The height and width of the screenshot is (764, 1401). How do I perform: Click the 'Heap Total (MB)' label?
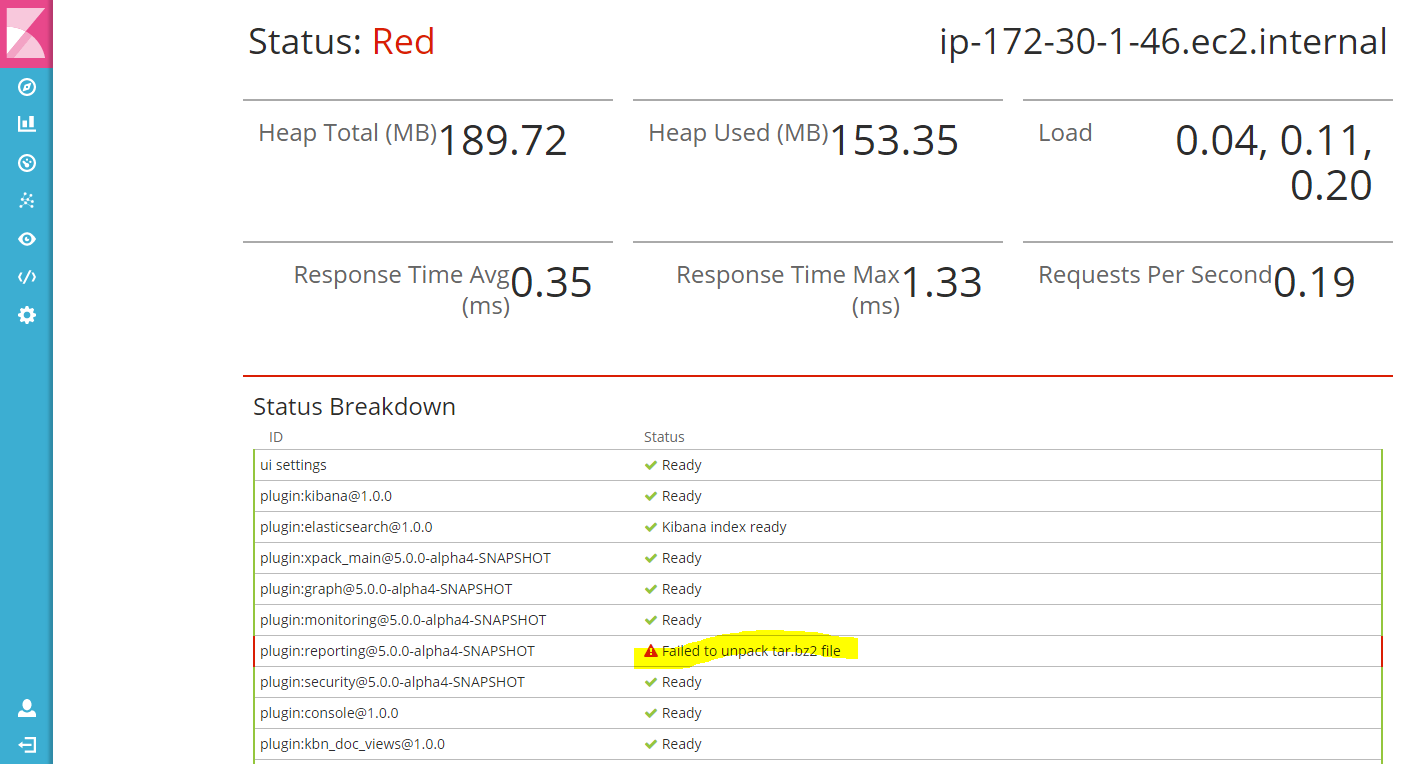[348, 133]
